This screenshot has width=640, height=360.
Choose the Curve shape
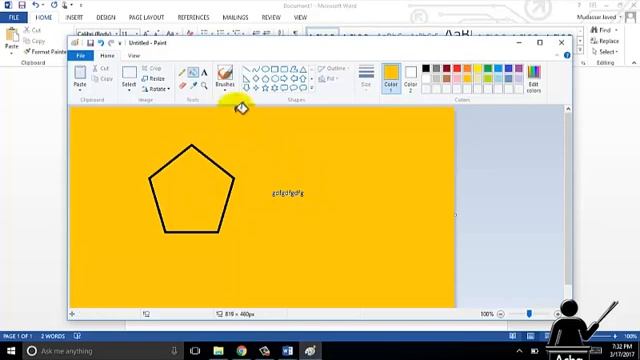coord(256,69)
